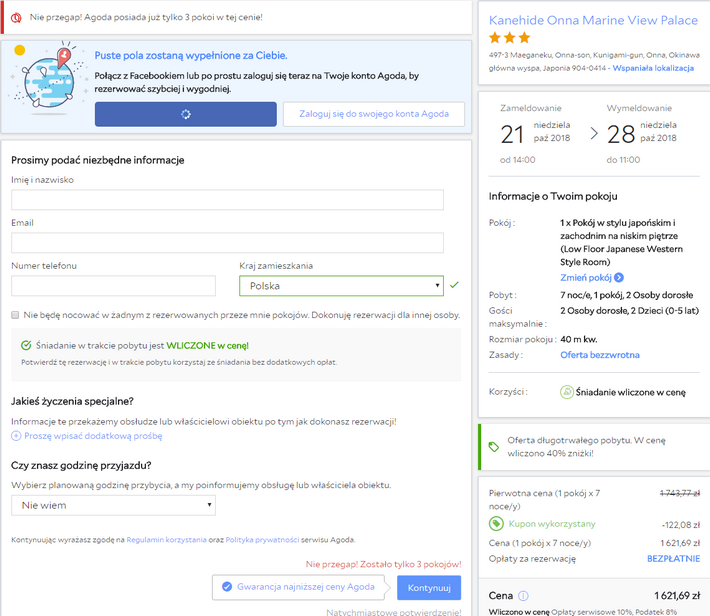
Task: Open the 'Oferta bezzwrotna' policy link
Action: tap(600, 355)
